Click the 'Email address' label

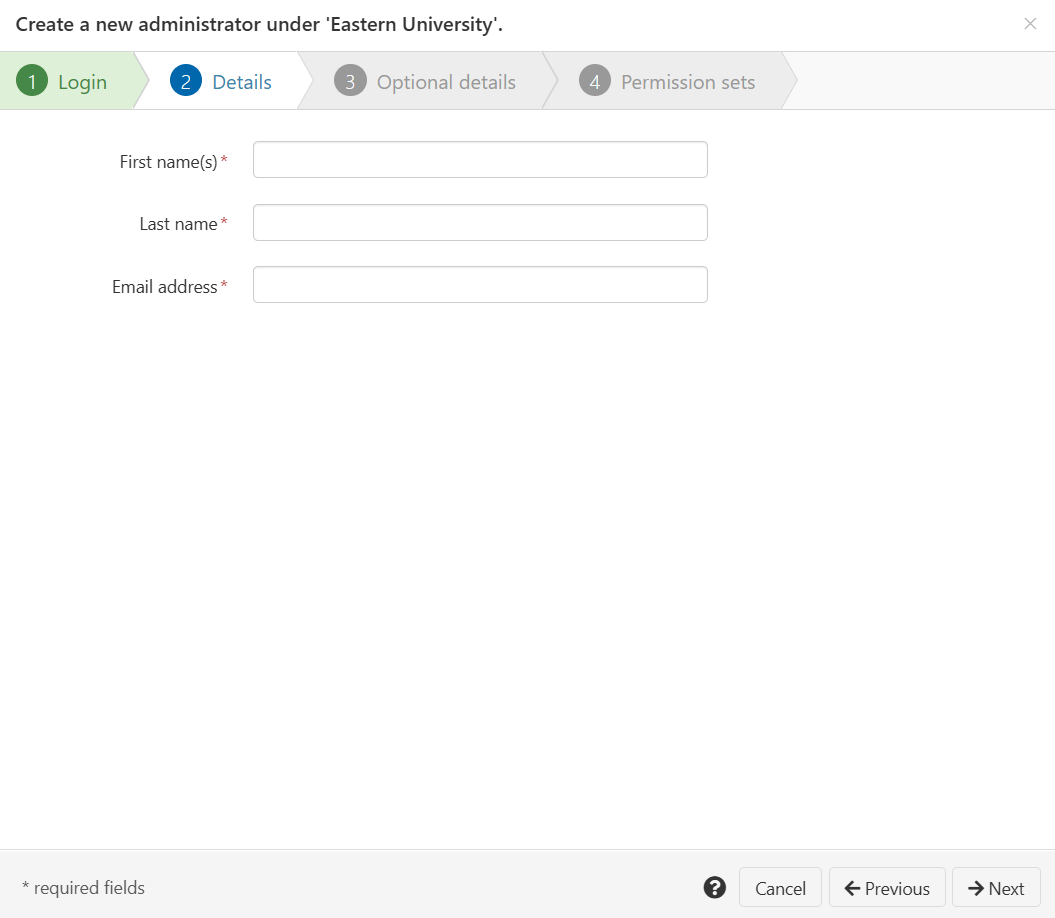tap(165, 287)
